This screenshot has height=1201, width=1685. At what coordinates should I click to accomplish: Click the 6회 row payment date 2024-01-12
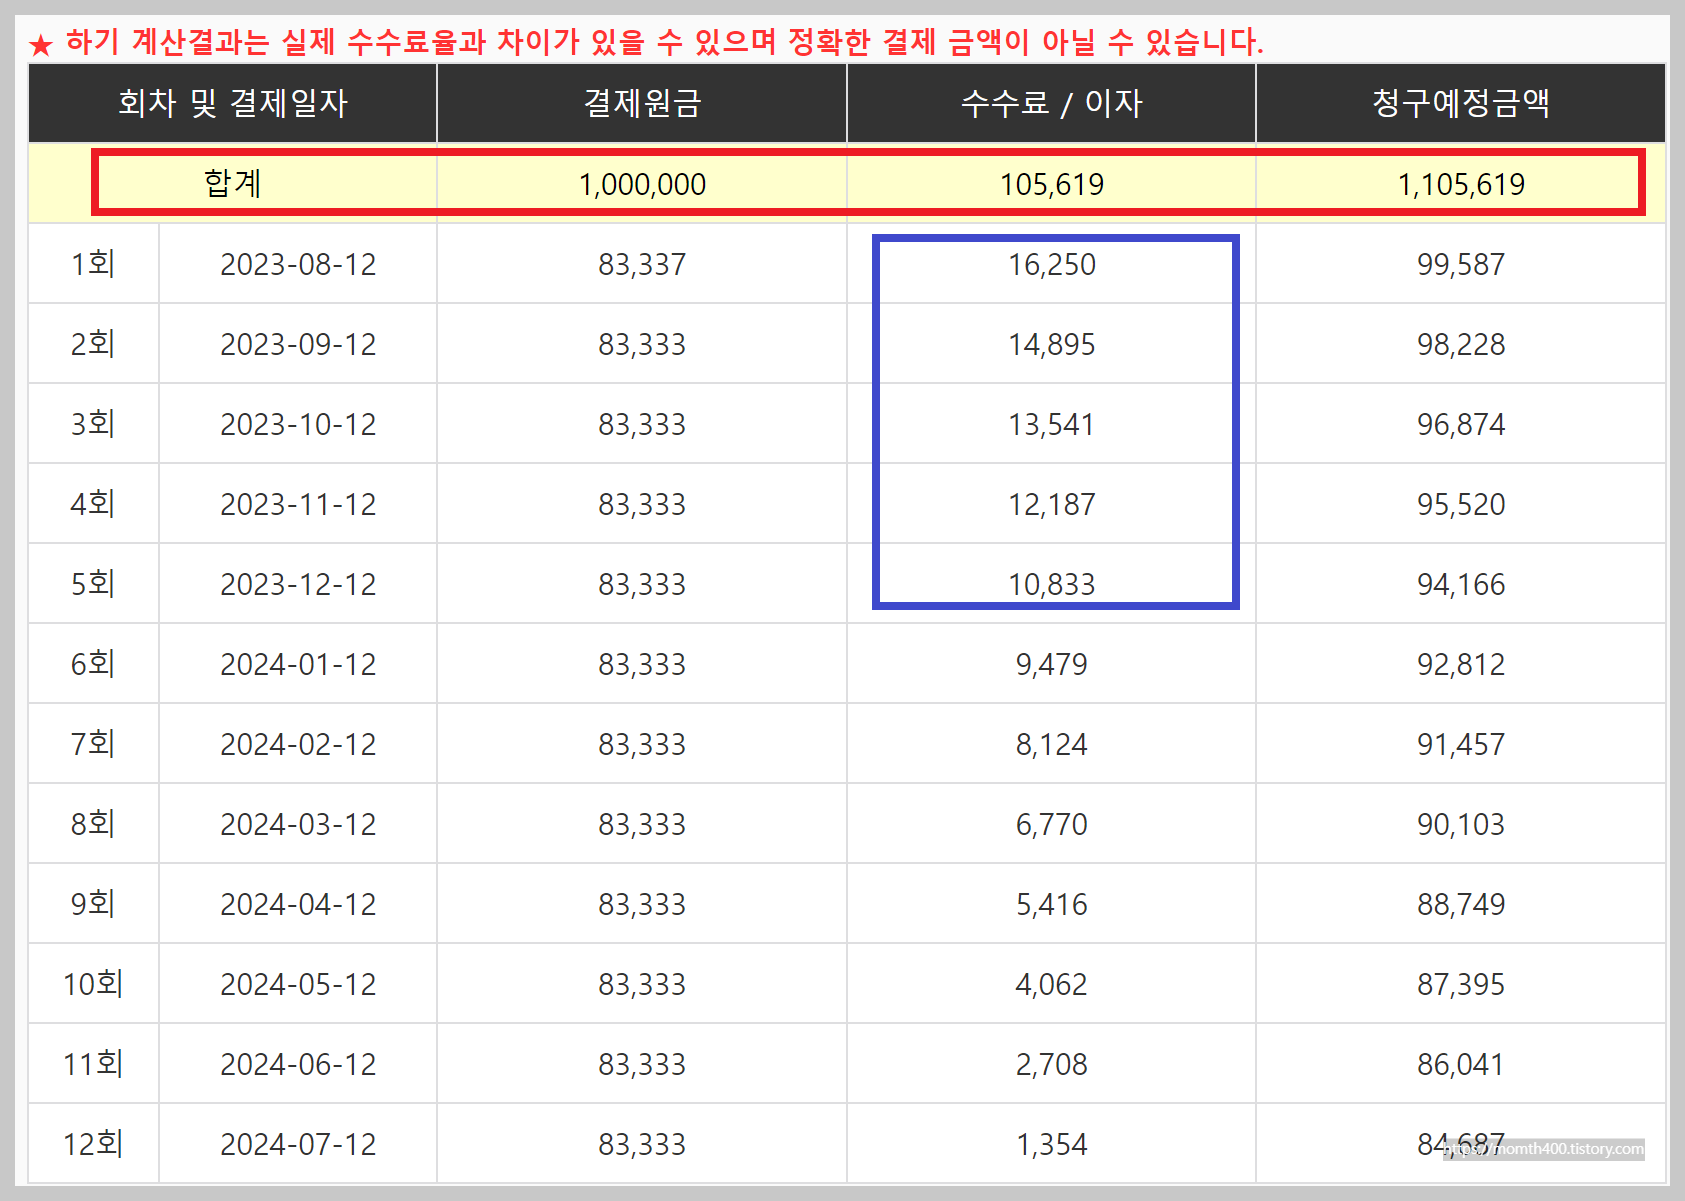click(x=297, y=663)
